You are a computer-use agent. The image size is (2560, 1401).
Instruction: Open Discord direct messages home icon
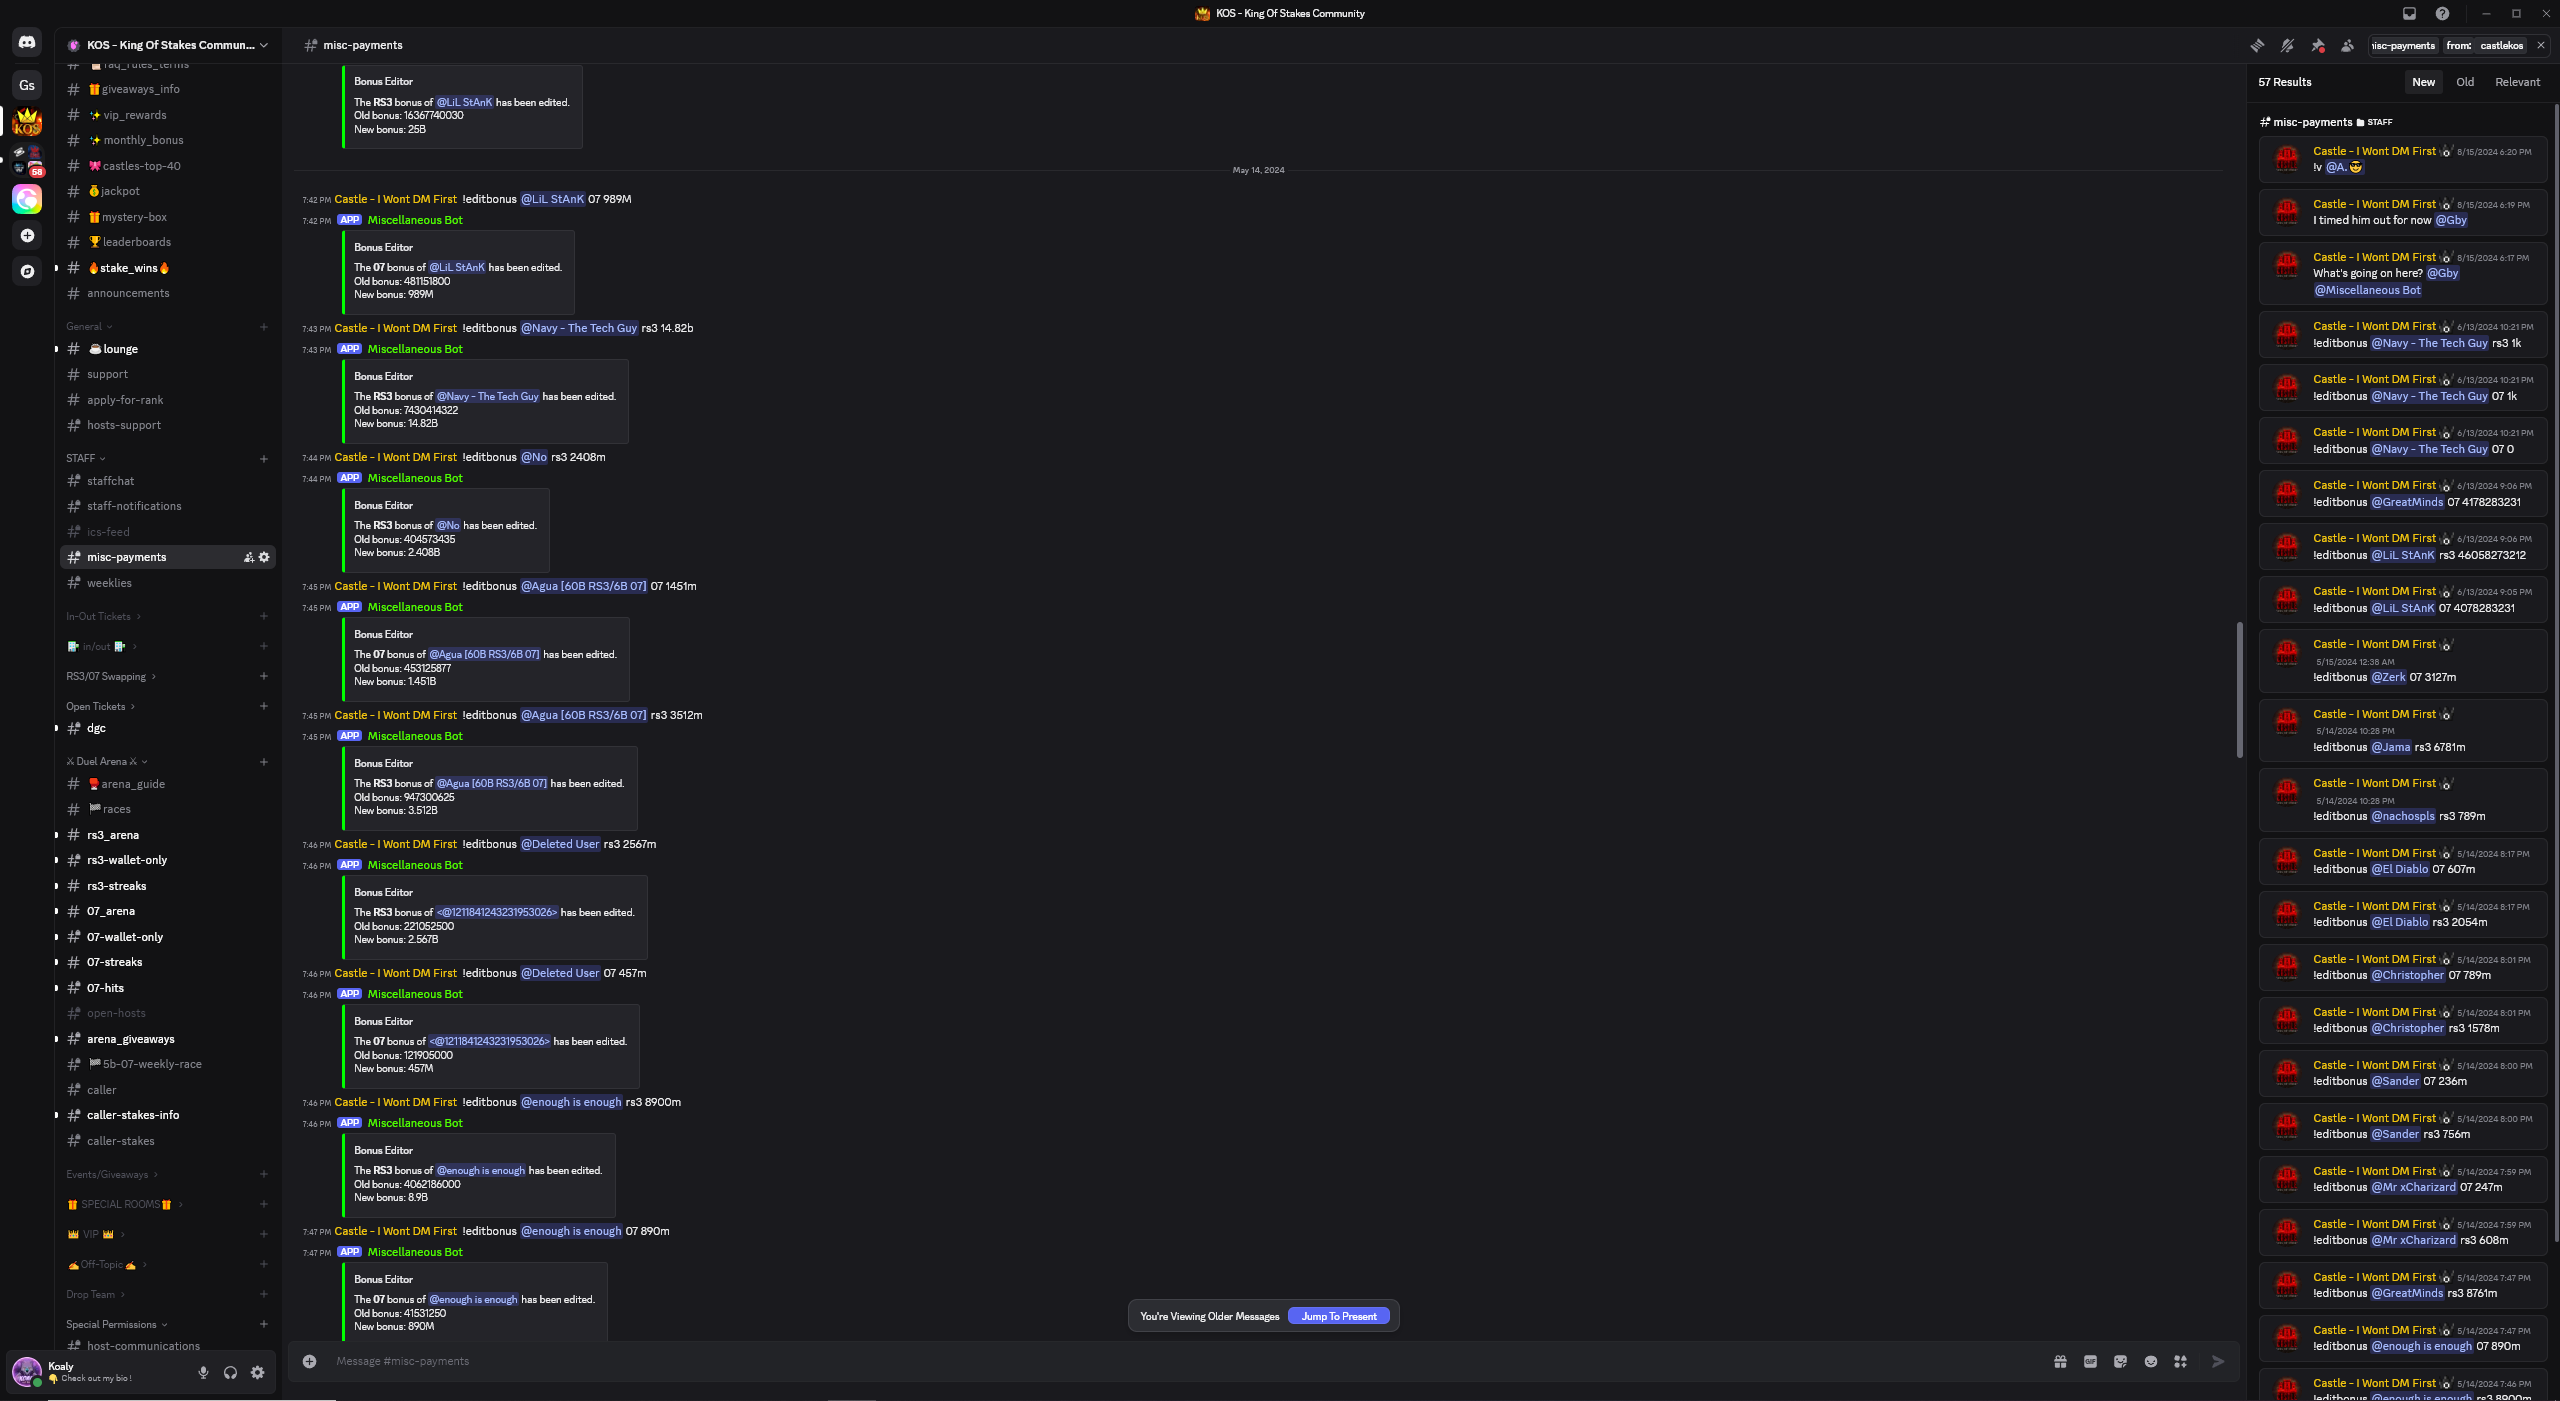point(27,42)
